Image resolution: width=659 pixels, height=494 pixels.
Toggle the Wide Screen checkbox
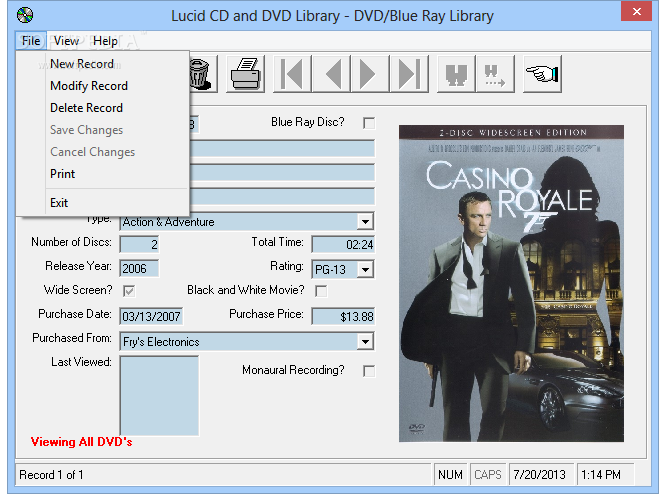pyautogui.click(x=129, y=291)
